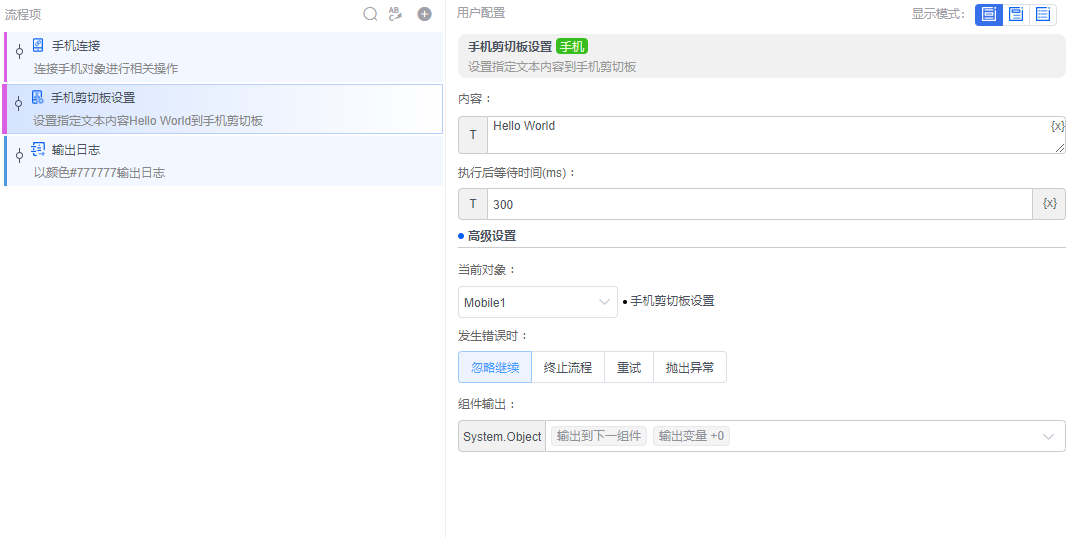
Task: Click the T type button beside 内容 field
Action: [x=472, y=135]
